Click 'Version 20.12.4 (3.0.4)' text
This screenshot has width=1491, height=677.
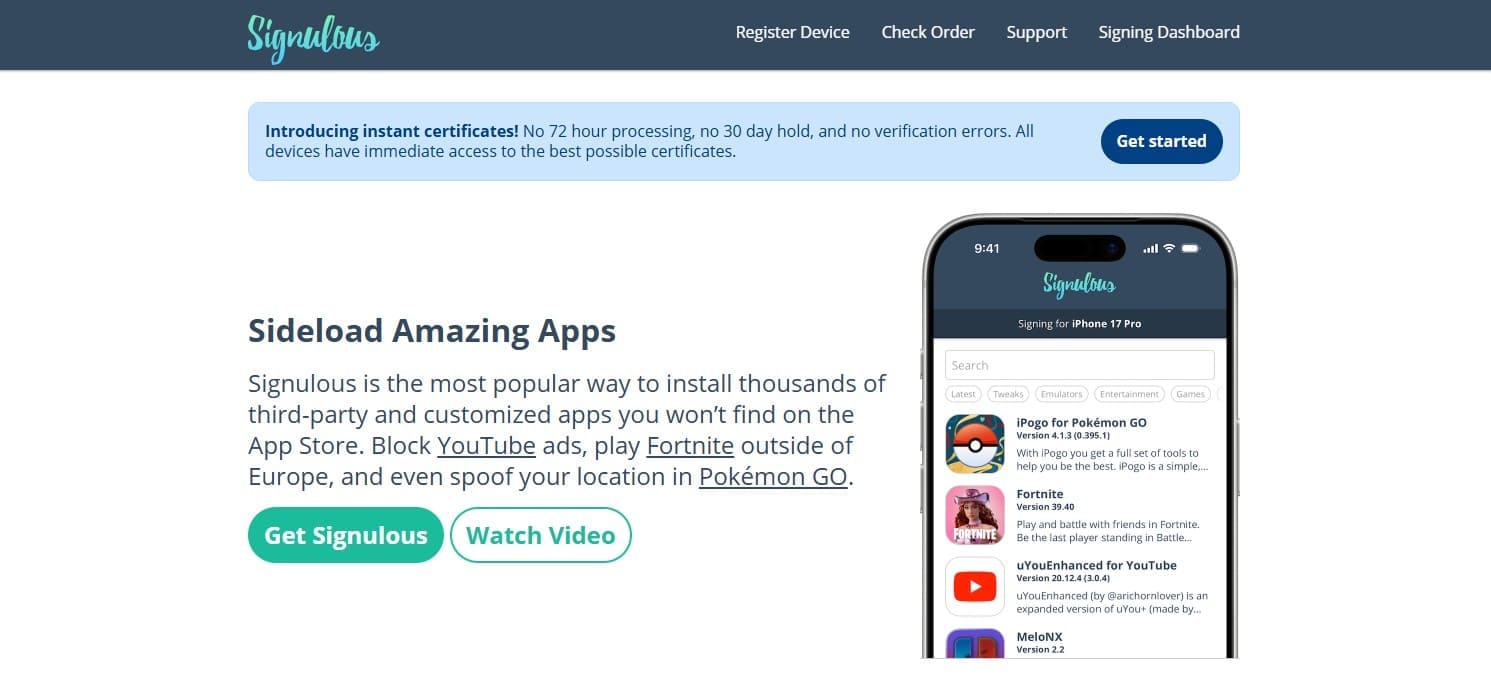(x=1062, y=578)
